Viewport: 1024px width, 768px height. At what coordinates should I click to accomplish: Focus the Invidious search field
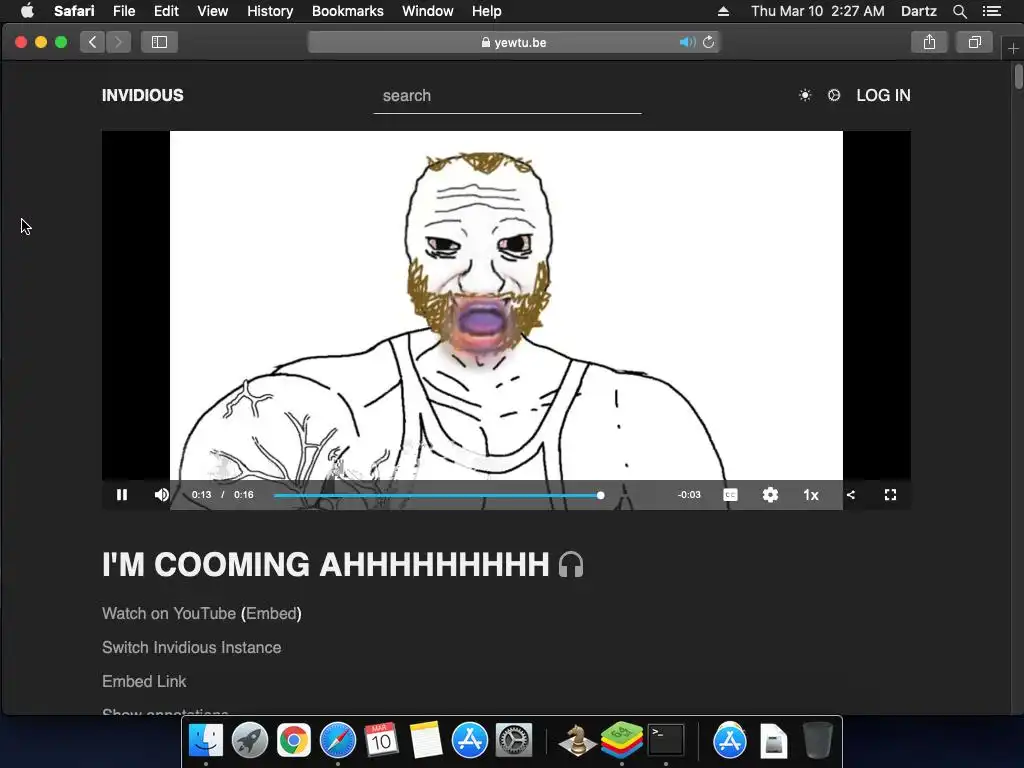coord(507,96)
